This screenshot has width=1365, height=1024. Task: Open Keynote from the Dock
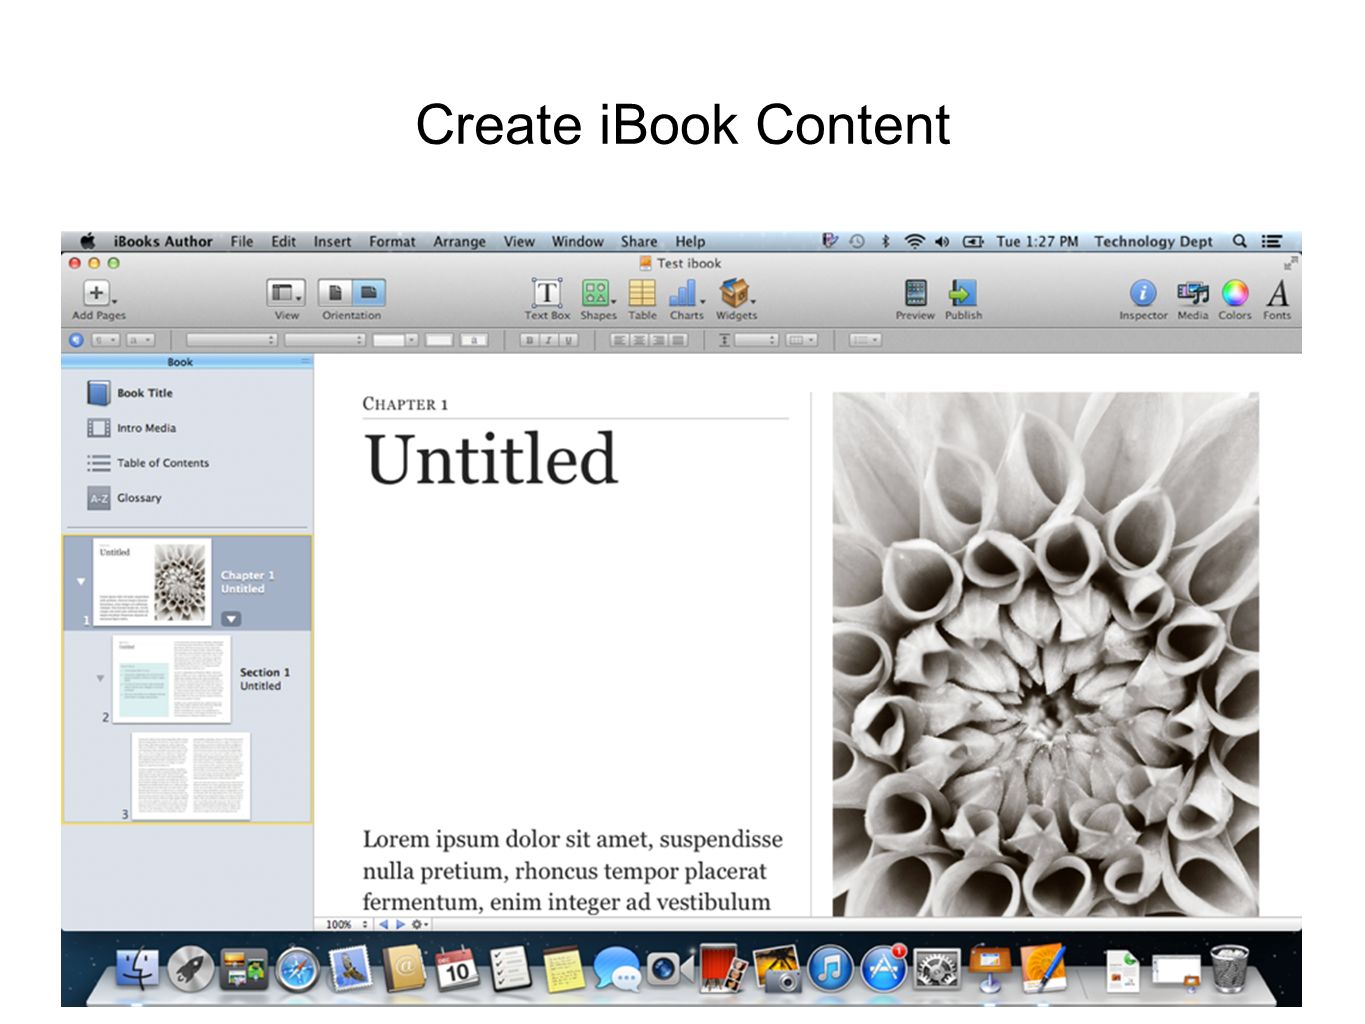989,968
